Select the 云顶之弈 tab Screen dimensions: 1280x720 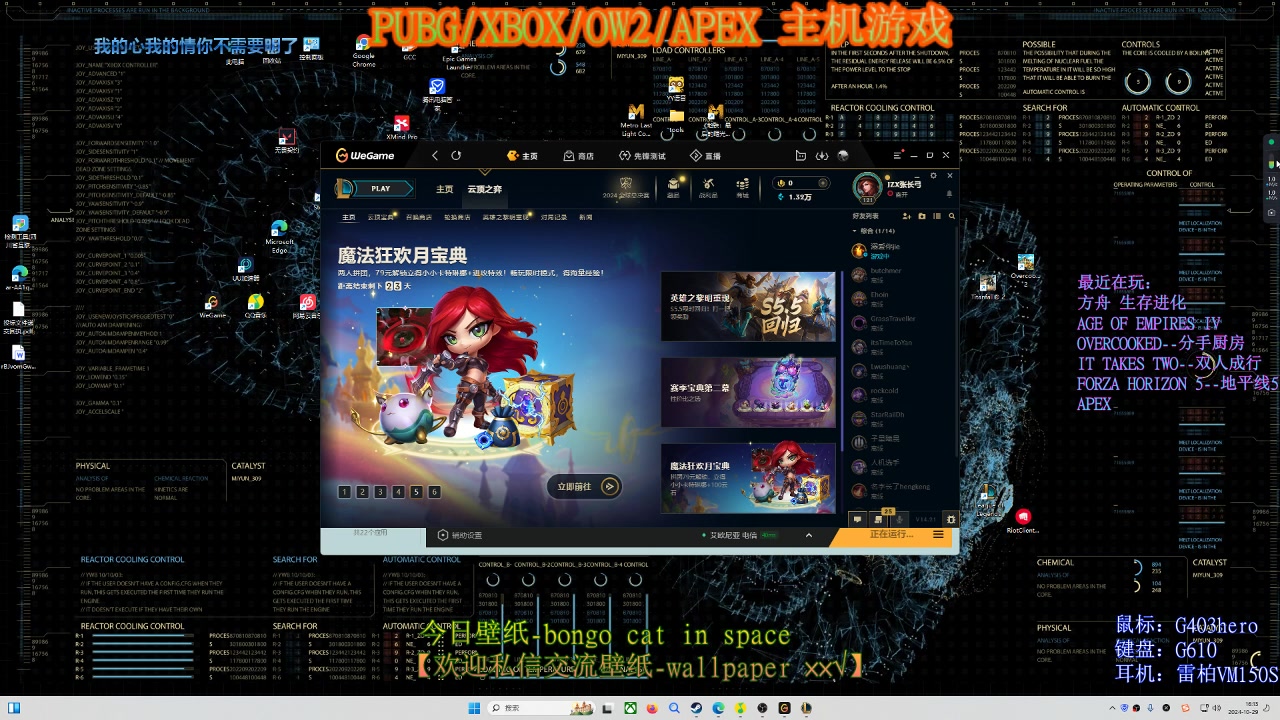(x=485, y=189)
